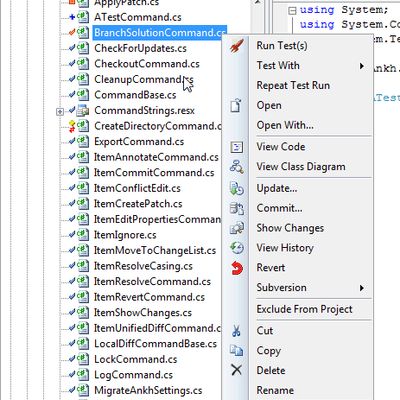
Task: Click the file icon of ItemIgnore.cs
Action: click(x=83, y=235)
